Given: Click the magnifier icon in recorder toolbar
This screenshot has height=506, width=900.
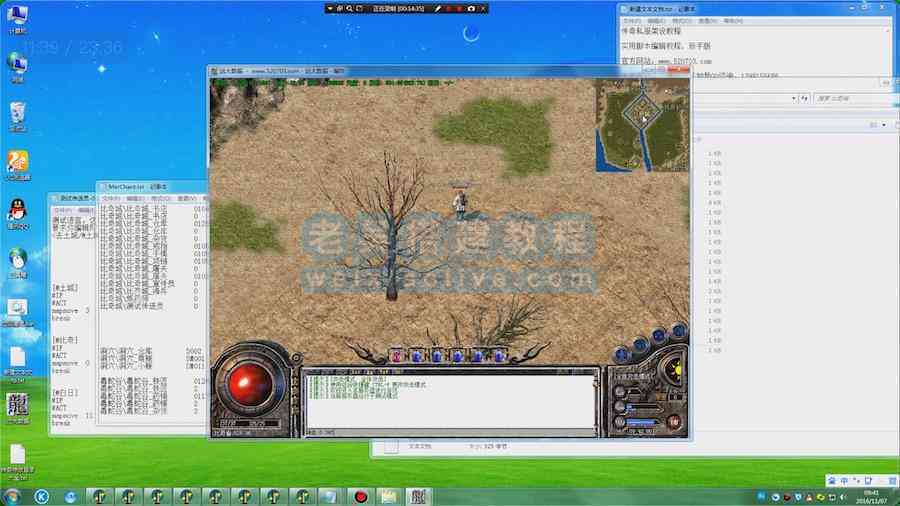Looking at the screenshot, I should (349, 9).
